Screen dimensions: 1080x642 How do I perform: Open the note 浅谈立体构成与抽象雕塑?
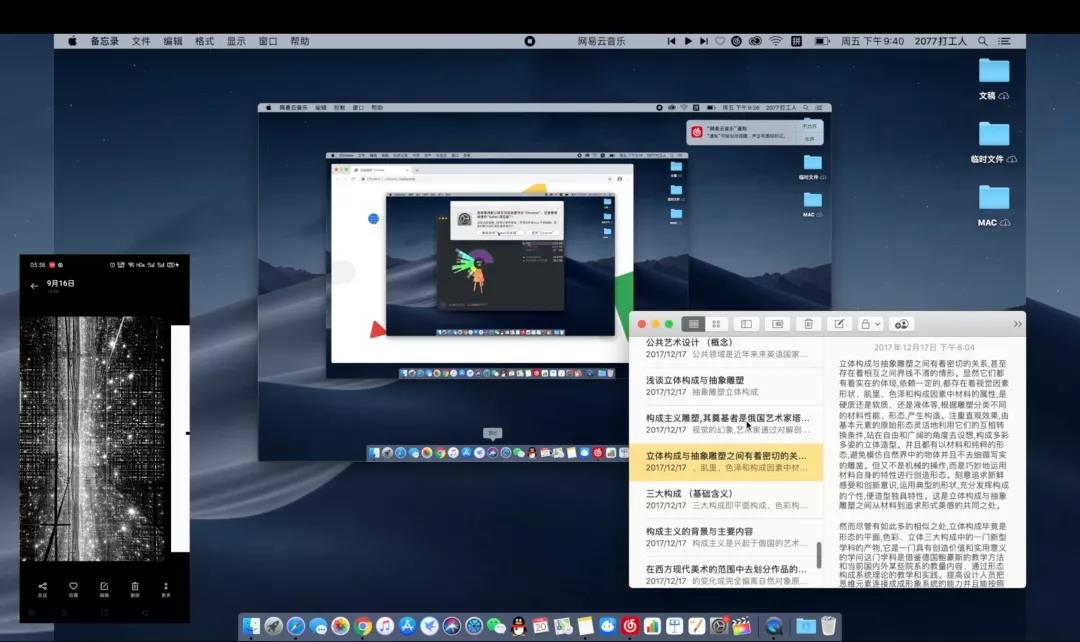(x=727, y=386)
